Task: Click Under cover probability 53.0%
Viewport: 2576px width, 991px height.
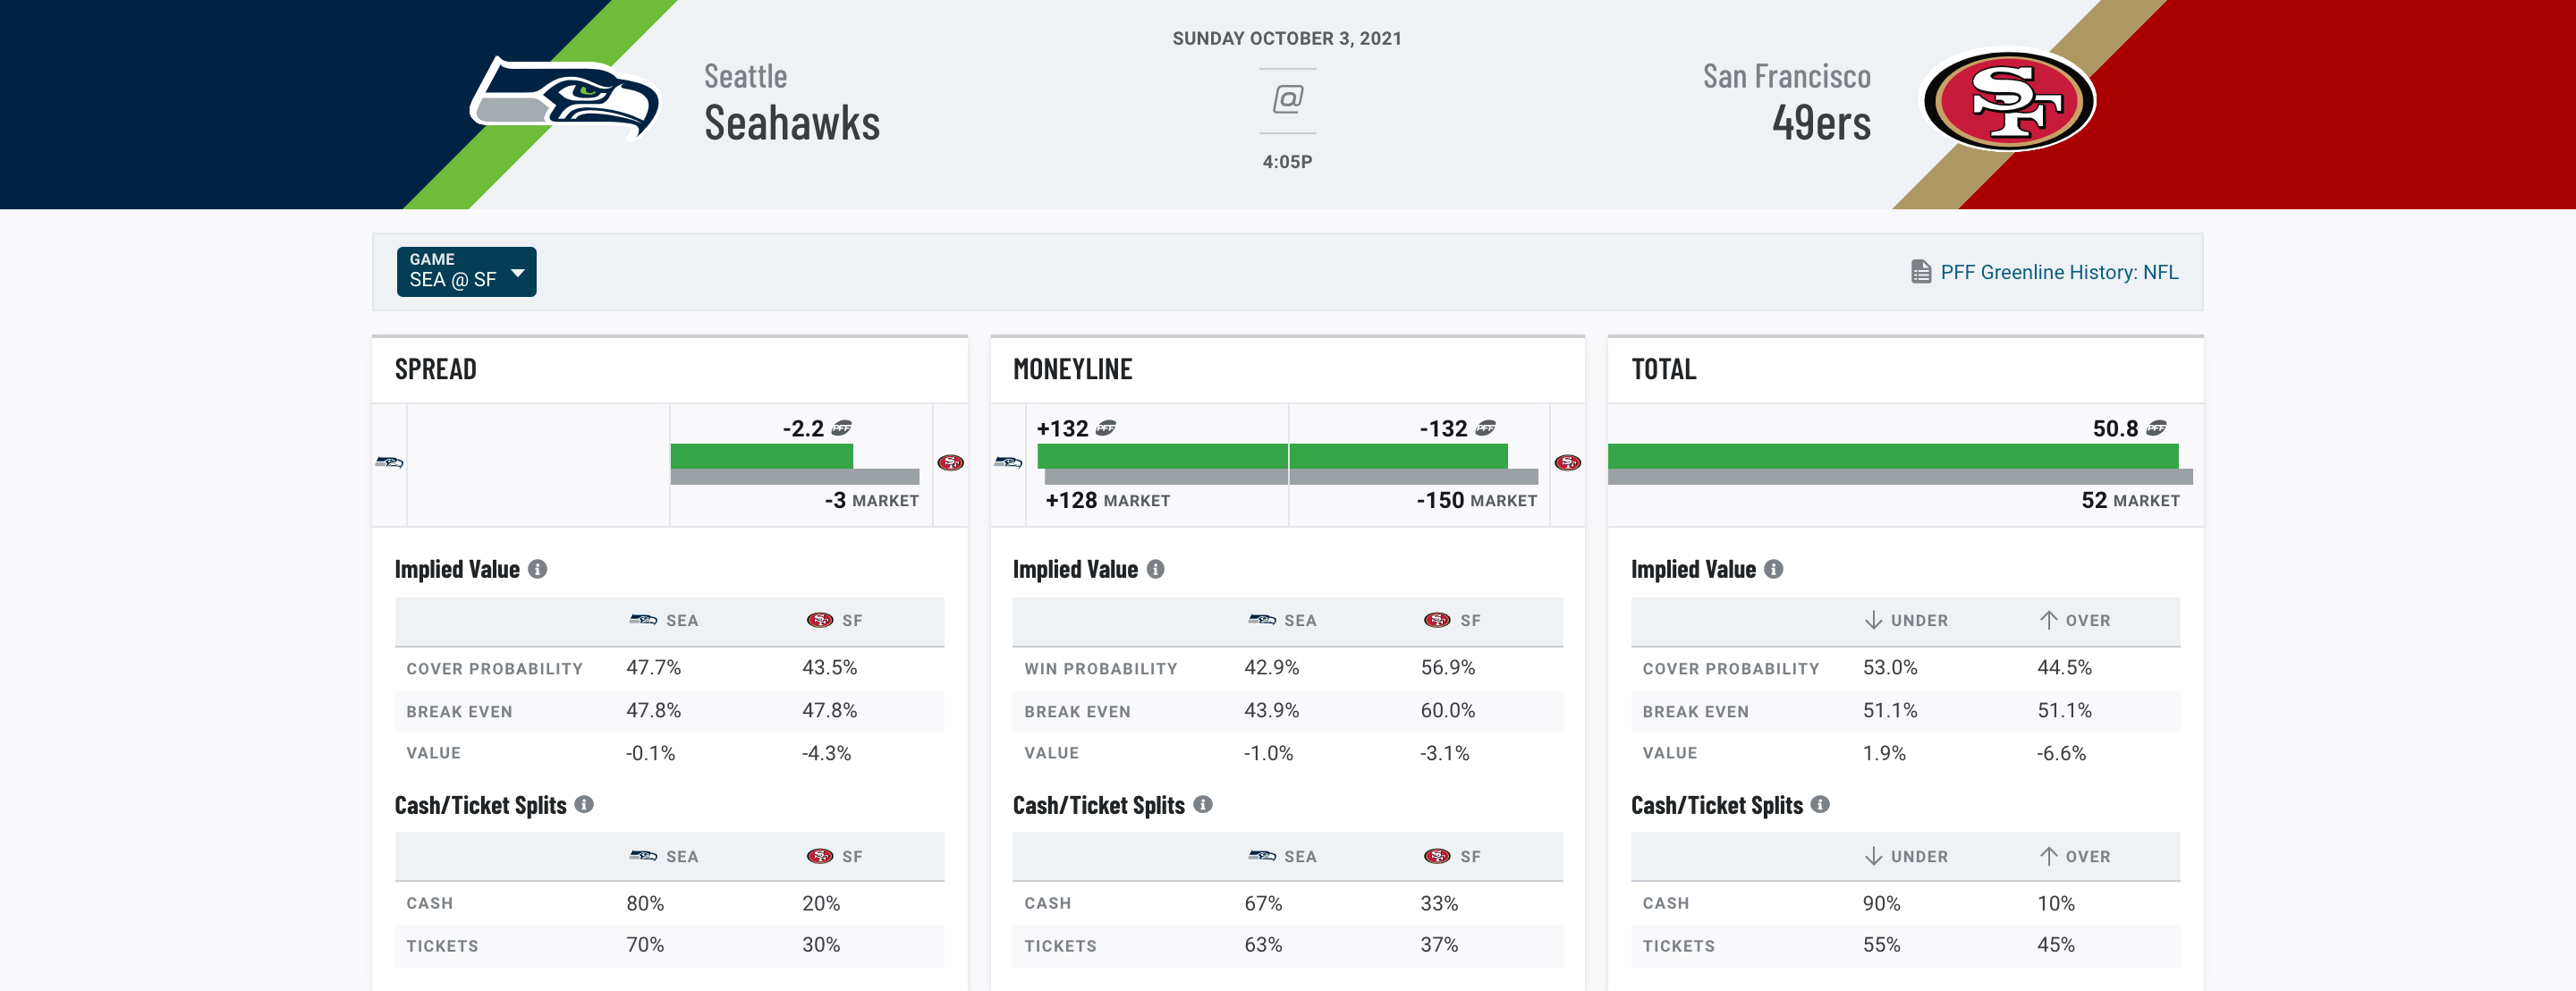Action: pyautogui.click(x=1889, y=667)
